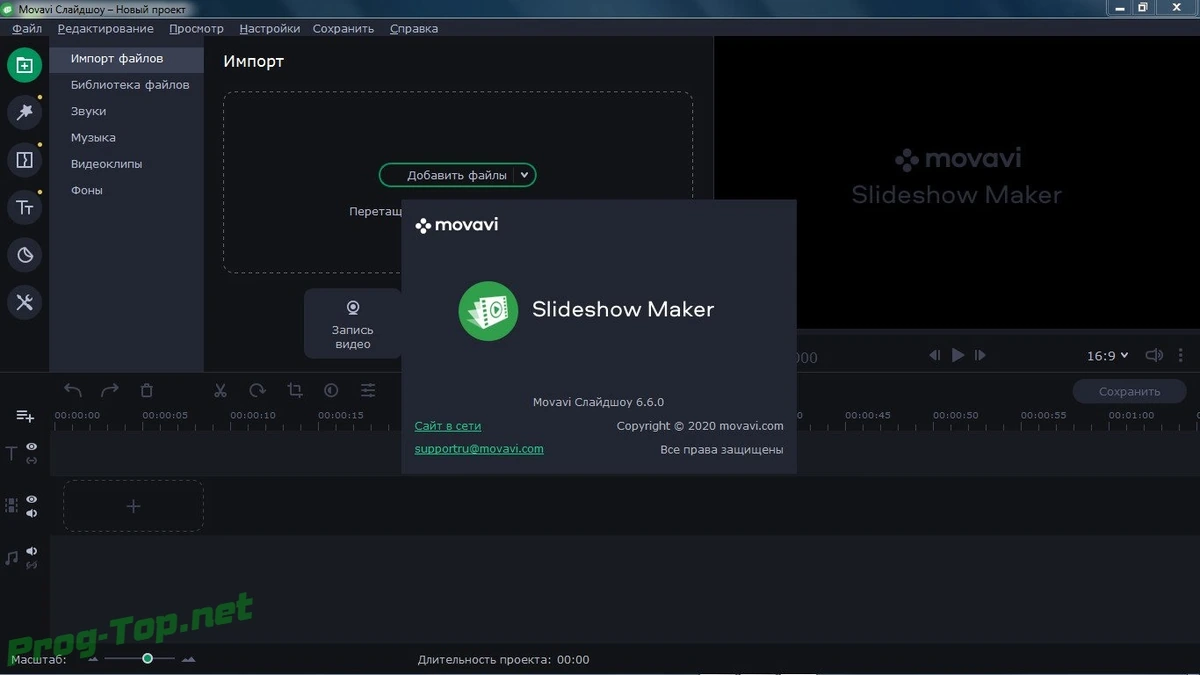The height and width of the screenshot is (675, 1200).
Task: Add a new track to timeline
Action: (25, 416)
